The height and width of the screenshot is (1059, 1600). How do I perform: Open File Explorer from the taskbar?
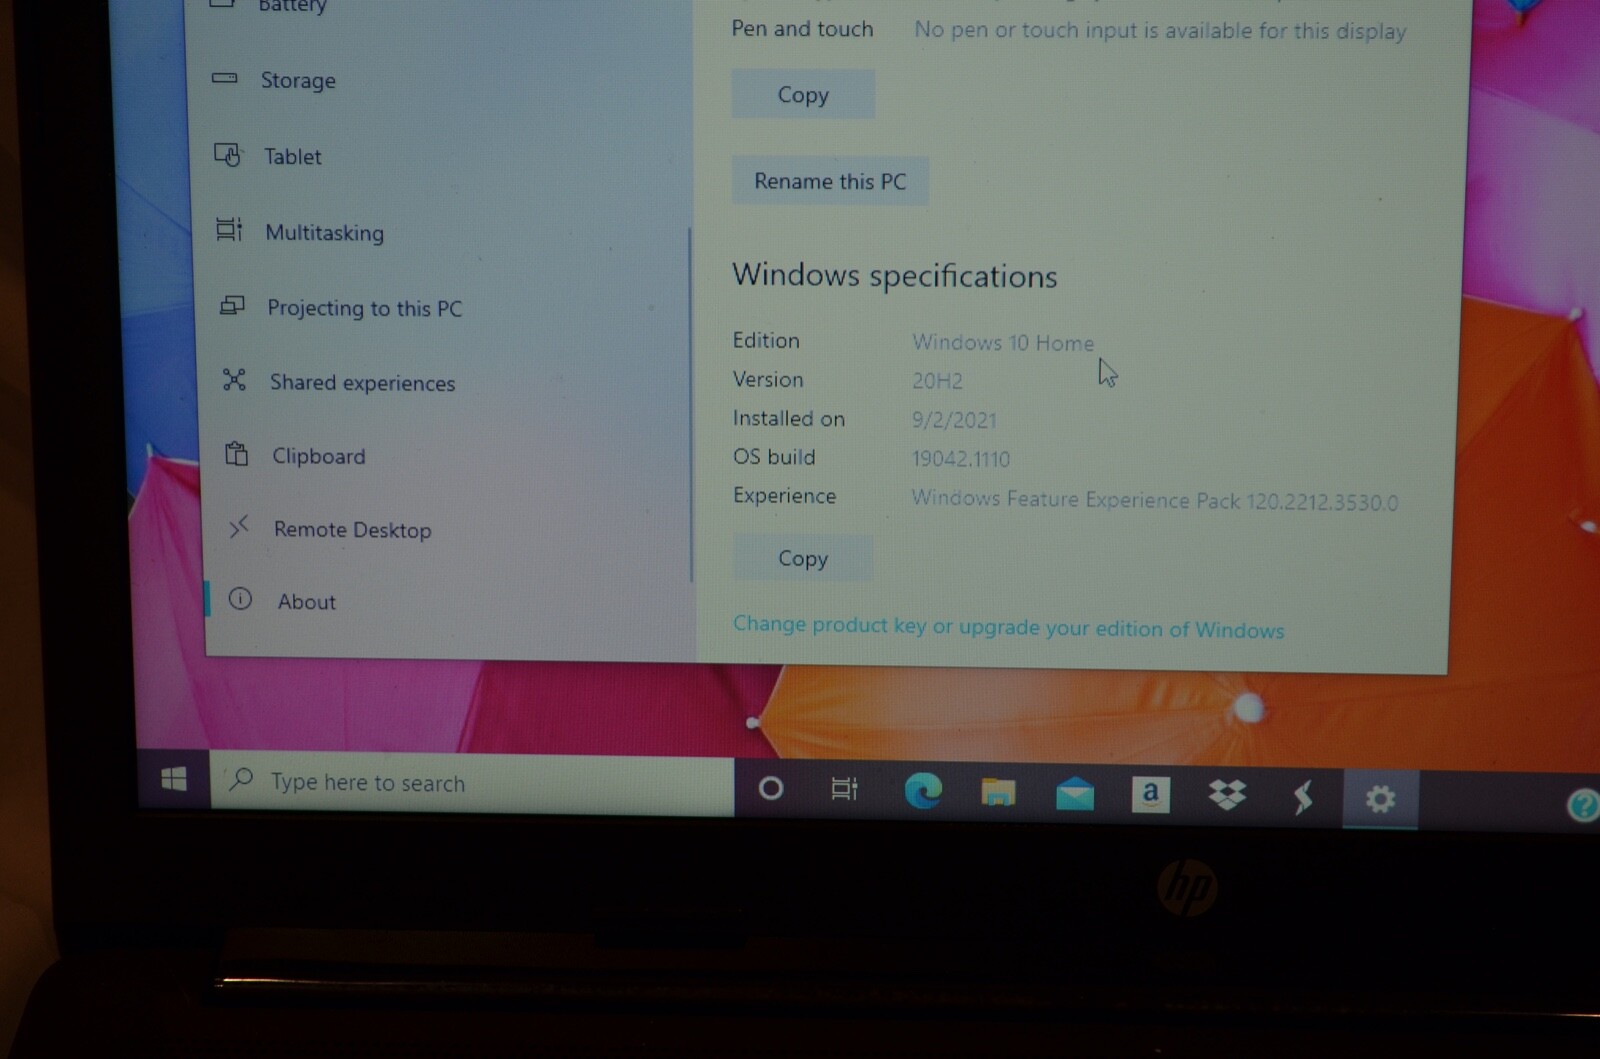998,793
